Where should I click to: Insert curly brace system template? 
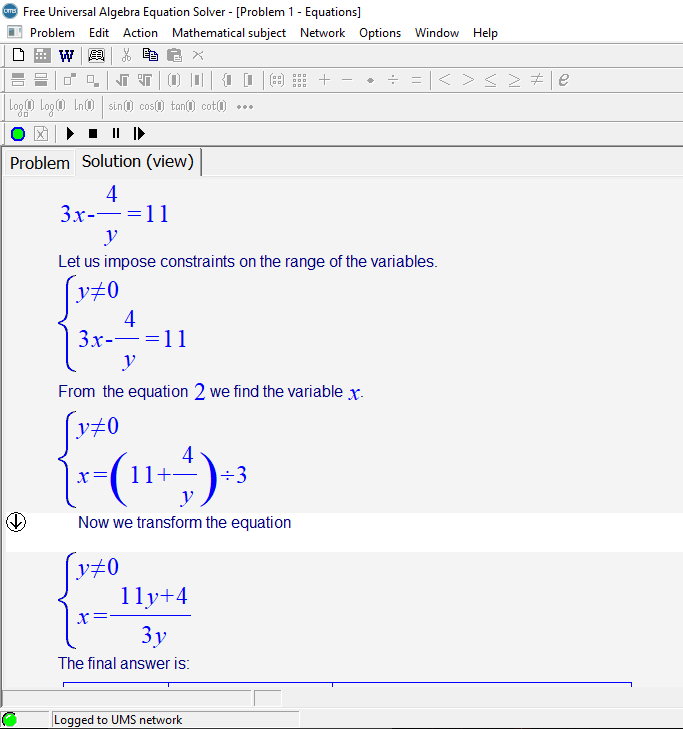pyautogui.click(x=226, y=80)
